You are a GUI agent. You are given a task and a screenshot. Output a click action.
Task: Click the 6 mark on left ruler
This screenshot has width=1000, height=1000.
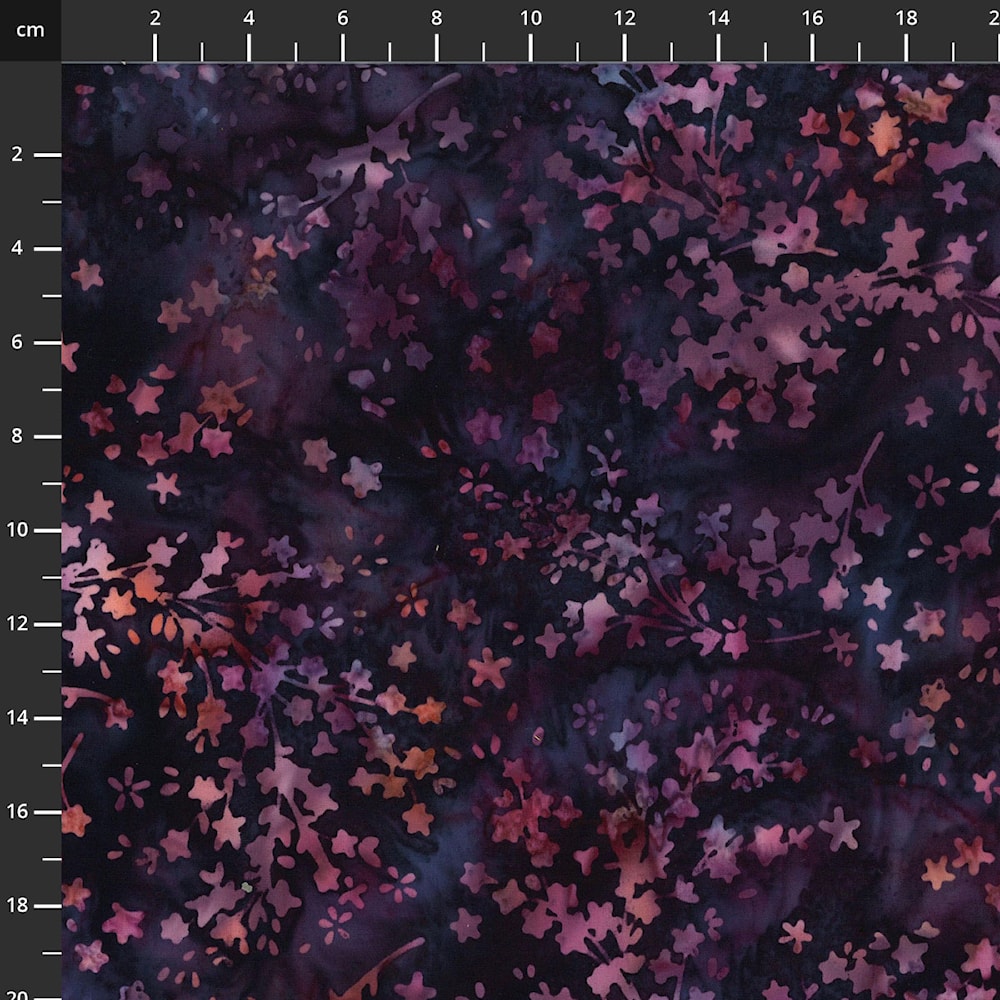coord(17,342)
